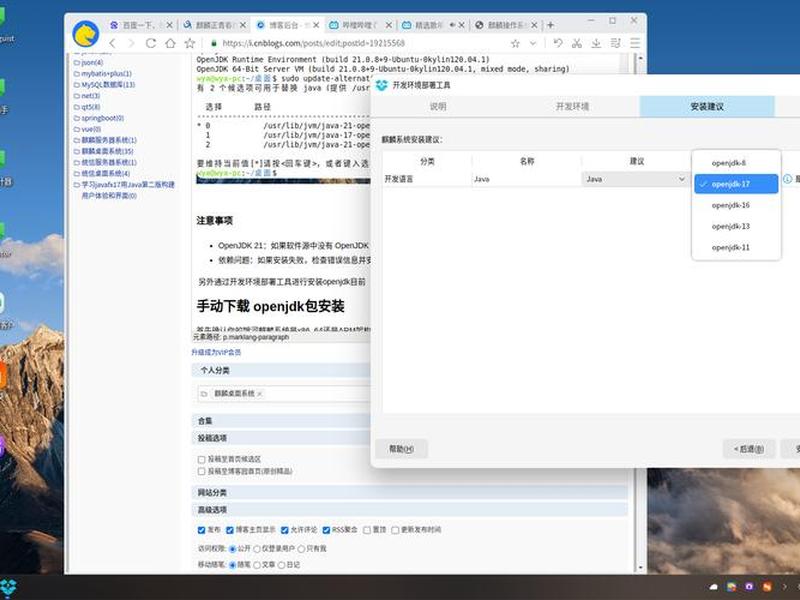800x600 pixels.
Task: Expand the 高级选项 section
Action: click(x=410, y=510)
